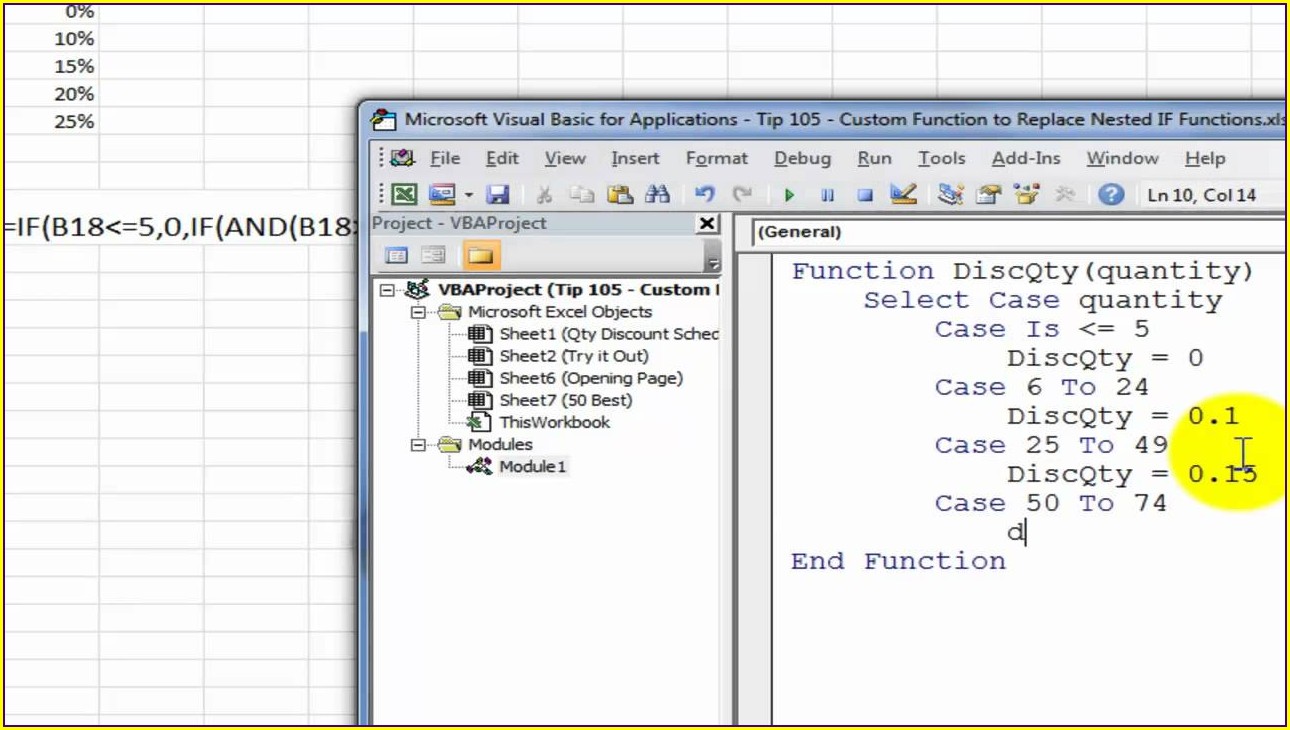This screenshot has height=730, width=1290.
Task: Open the View menu
Action: point(565,158)
